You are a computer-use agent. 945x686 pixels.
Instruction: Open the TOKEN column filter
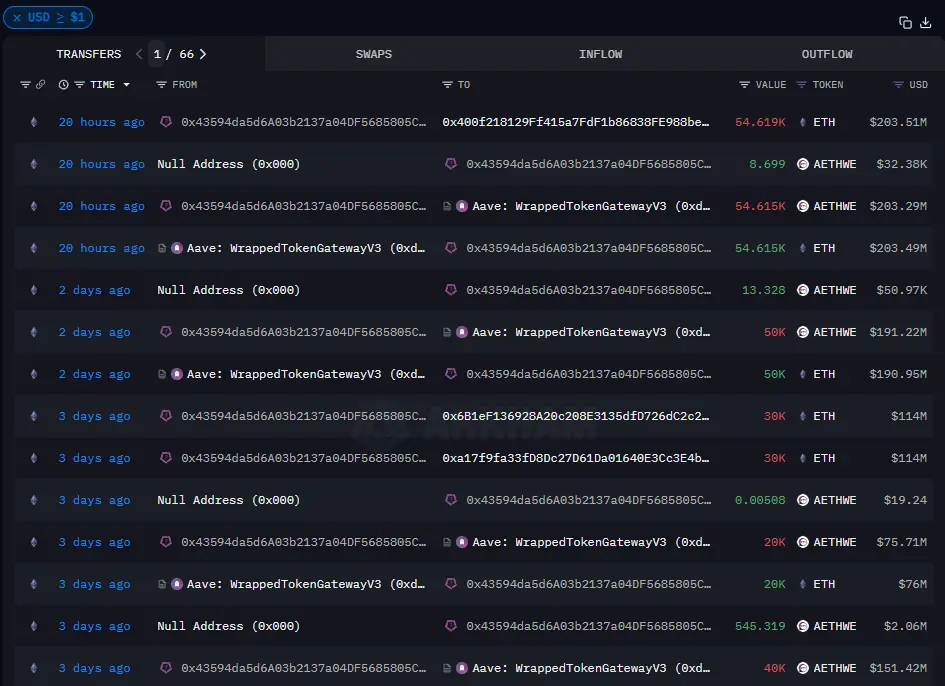coord(802,85)
